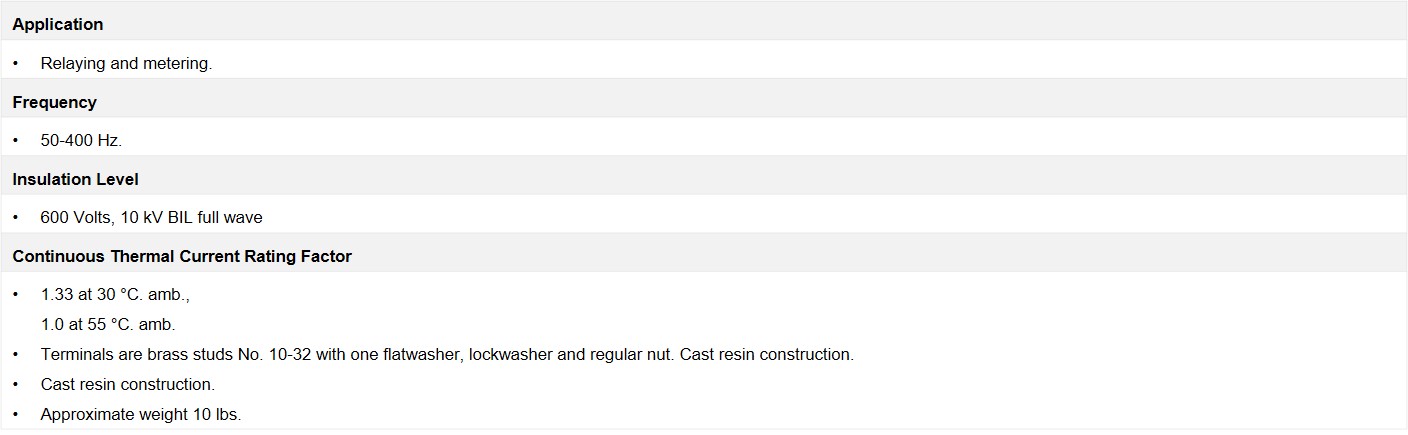Select "600 Volts, 10 kV BIL full wave"
The width and height of the screenshot is (1408, 435).
(x=151, y=217)
